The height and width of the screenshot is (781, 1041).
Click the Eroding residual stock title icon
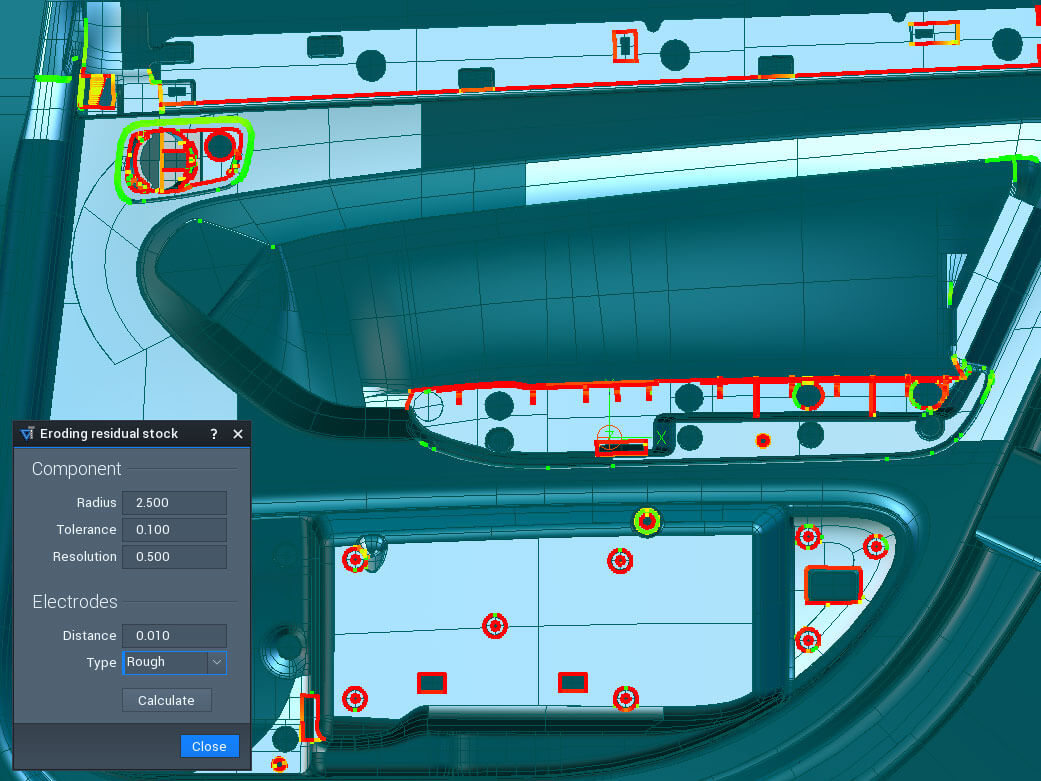tap(27, 434)
